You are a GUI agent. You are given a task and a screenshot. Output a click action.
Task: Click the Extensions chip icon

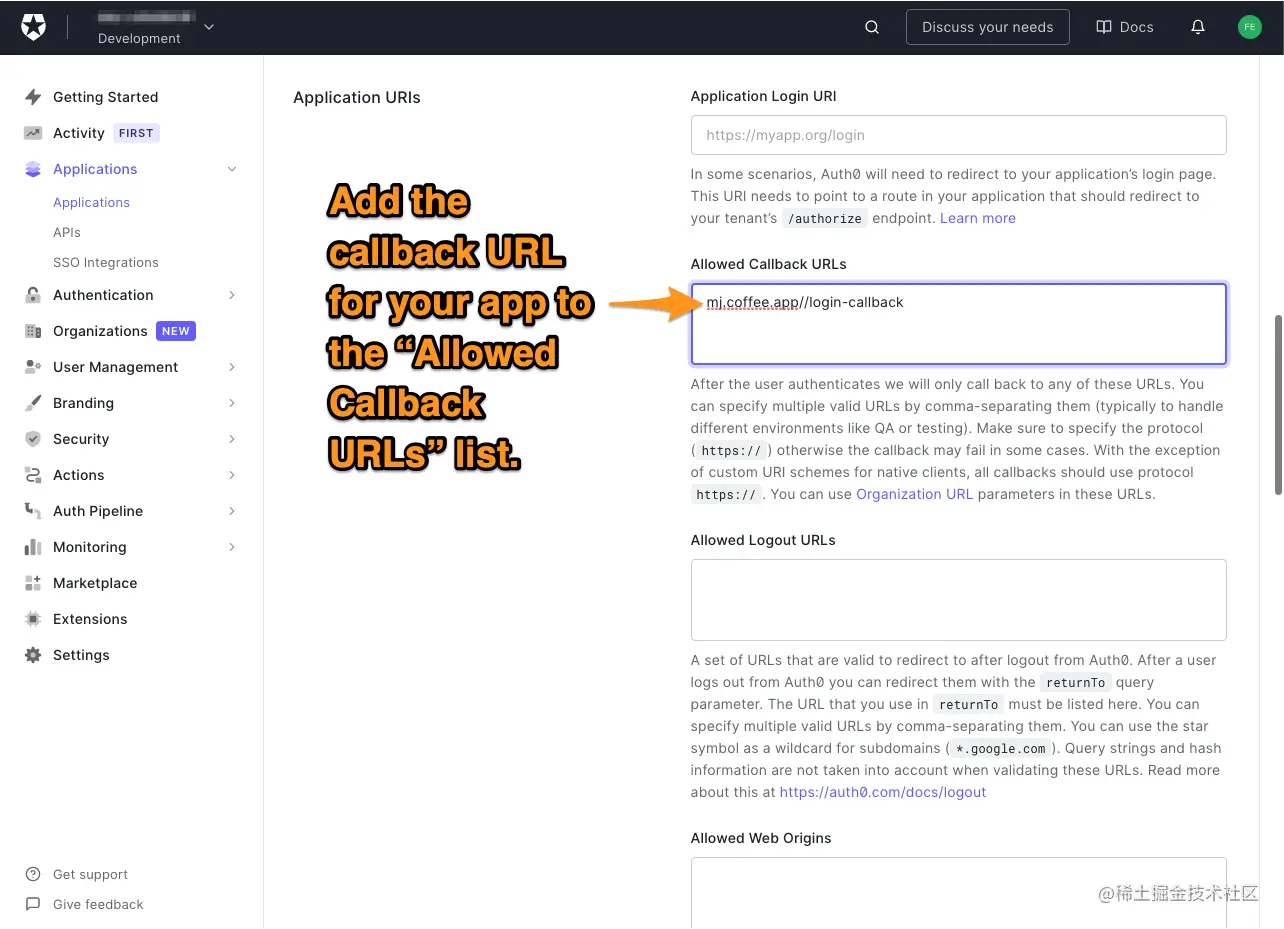(33, 619)
